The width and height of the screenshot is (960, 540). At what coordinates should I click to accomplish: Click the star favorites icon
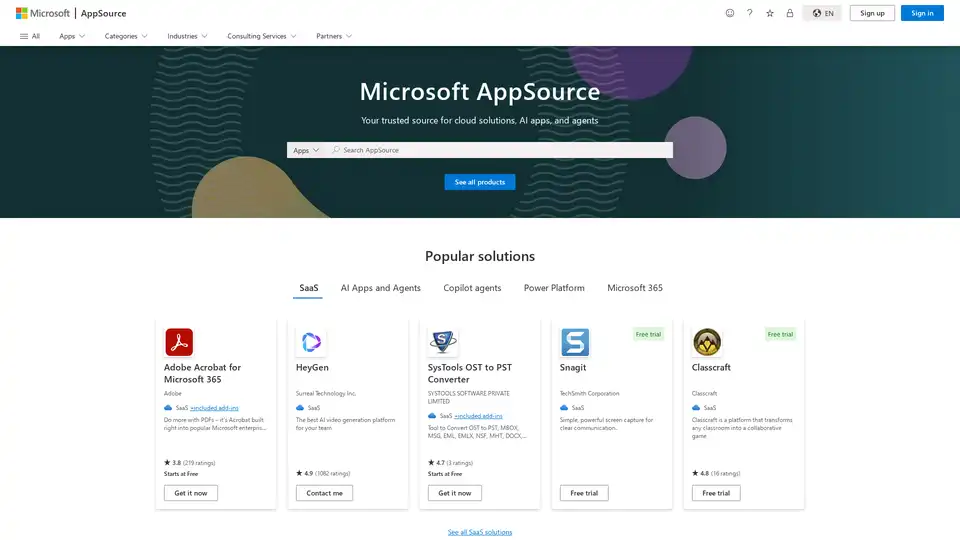pos(770,13)
